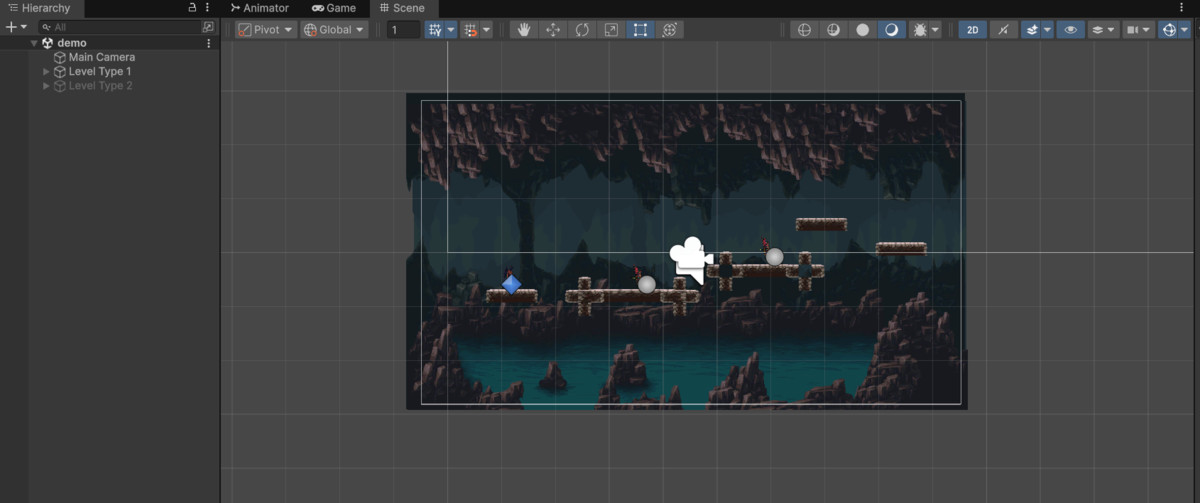Click the wireframe draw mode icon
The height and width of the screenshot is (503, 1200).
[803, 30]
